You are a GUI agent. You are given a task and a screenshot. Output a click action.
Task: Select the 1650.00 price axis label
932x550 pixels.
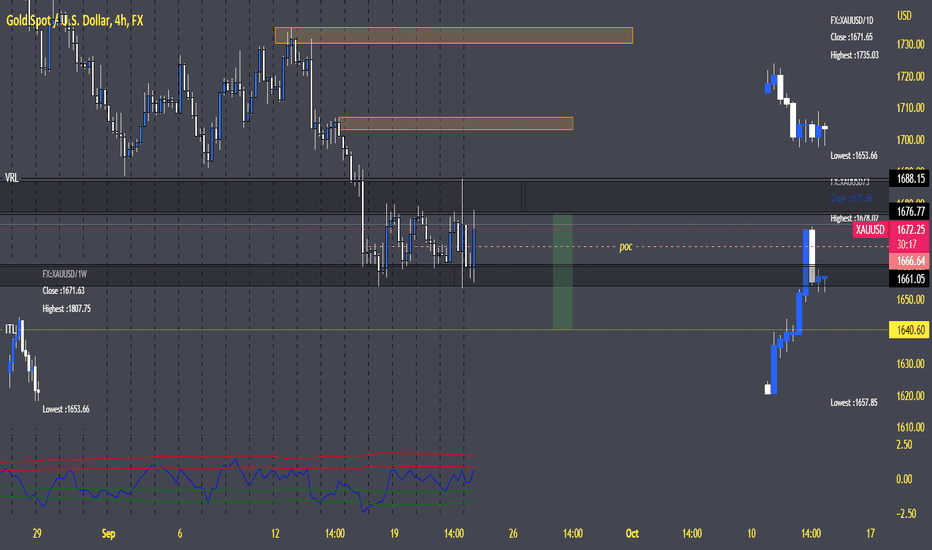tap(910, 300)
